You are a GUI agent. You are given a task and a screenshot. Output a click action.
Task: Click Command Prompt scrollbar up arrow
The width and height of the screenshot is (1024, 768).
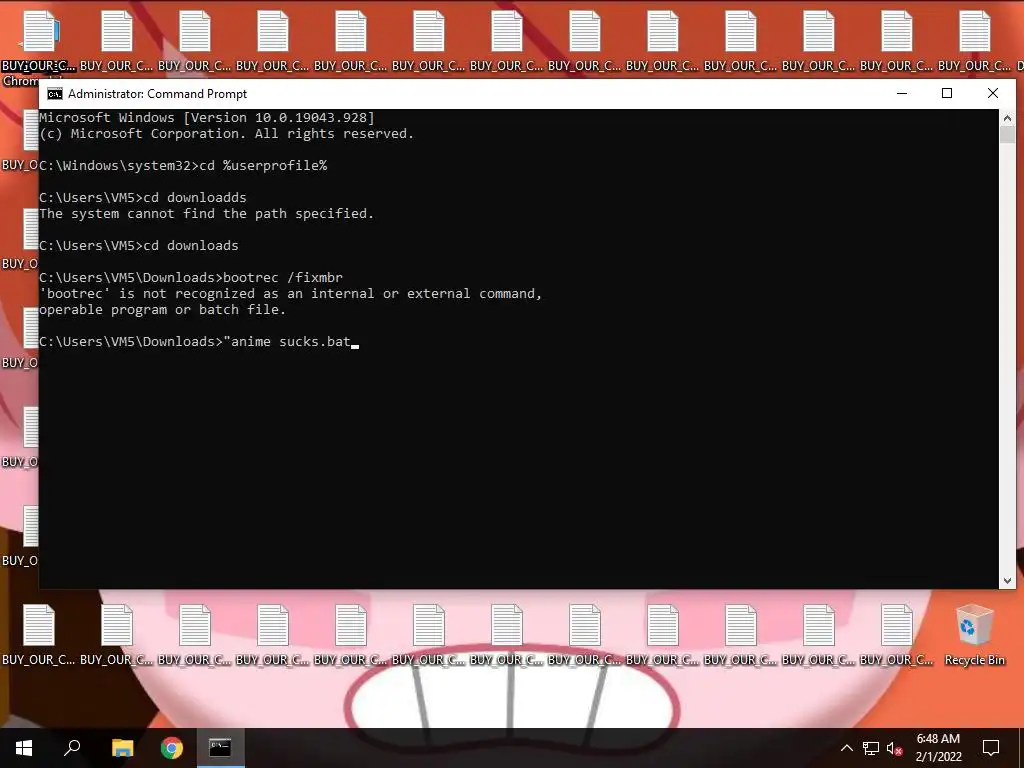[x=1007, y=118]
